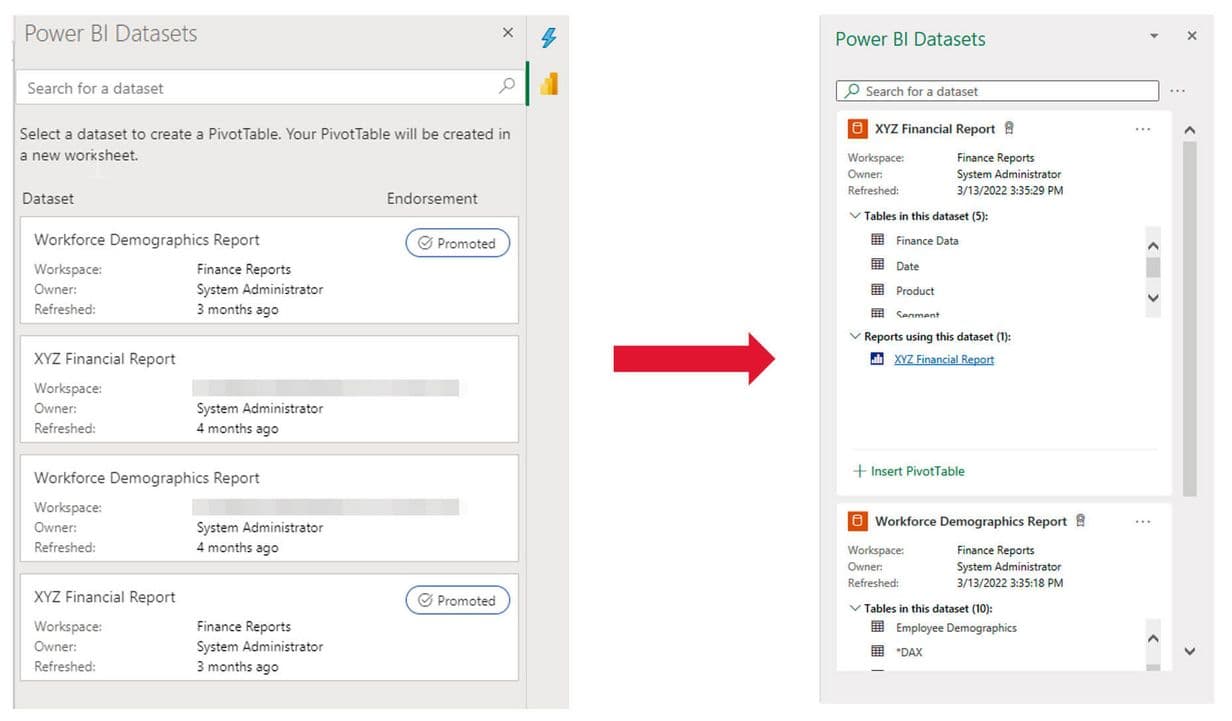Viewport: 1232px width, 721px height.
Task: Open more options next to the search box
Action: (1177, 91)
